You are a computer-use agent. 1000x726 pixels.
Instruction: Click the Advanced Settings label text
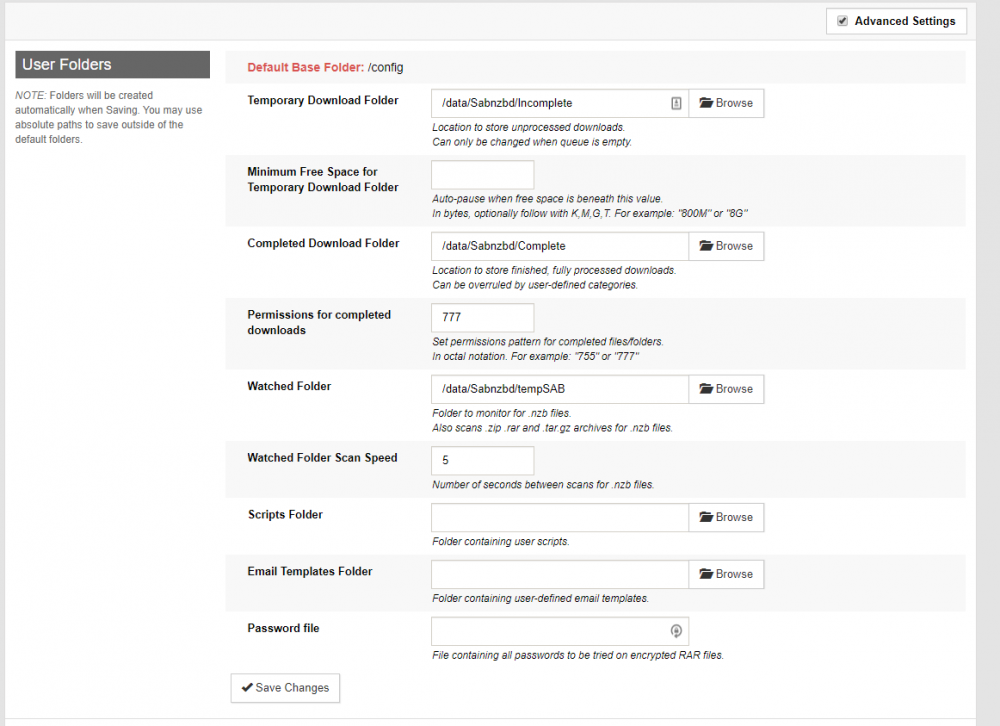(905, 21)
